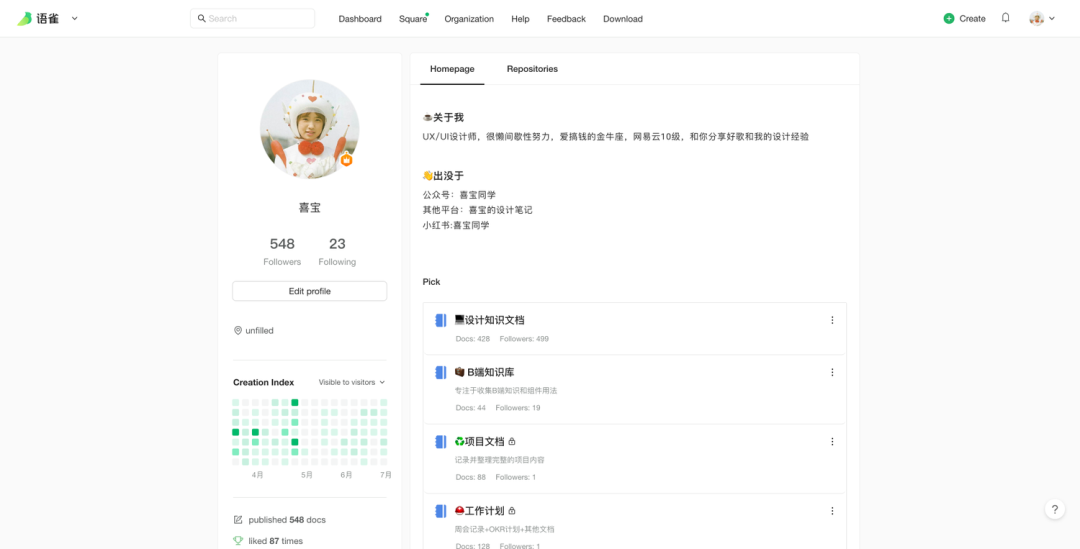This screenshot has height=549, width=1080.
Task: Open the Feedback page link
Action: pos(566,19)
